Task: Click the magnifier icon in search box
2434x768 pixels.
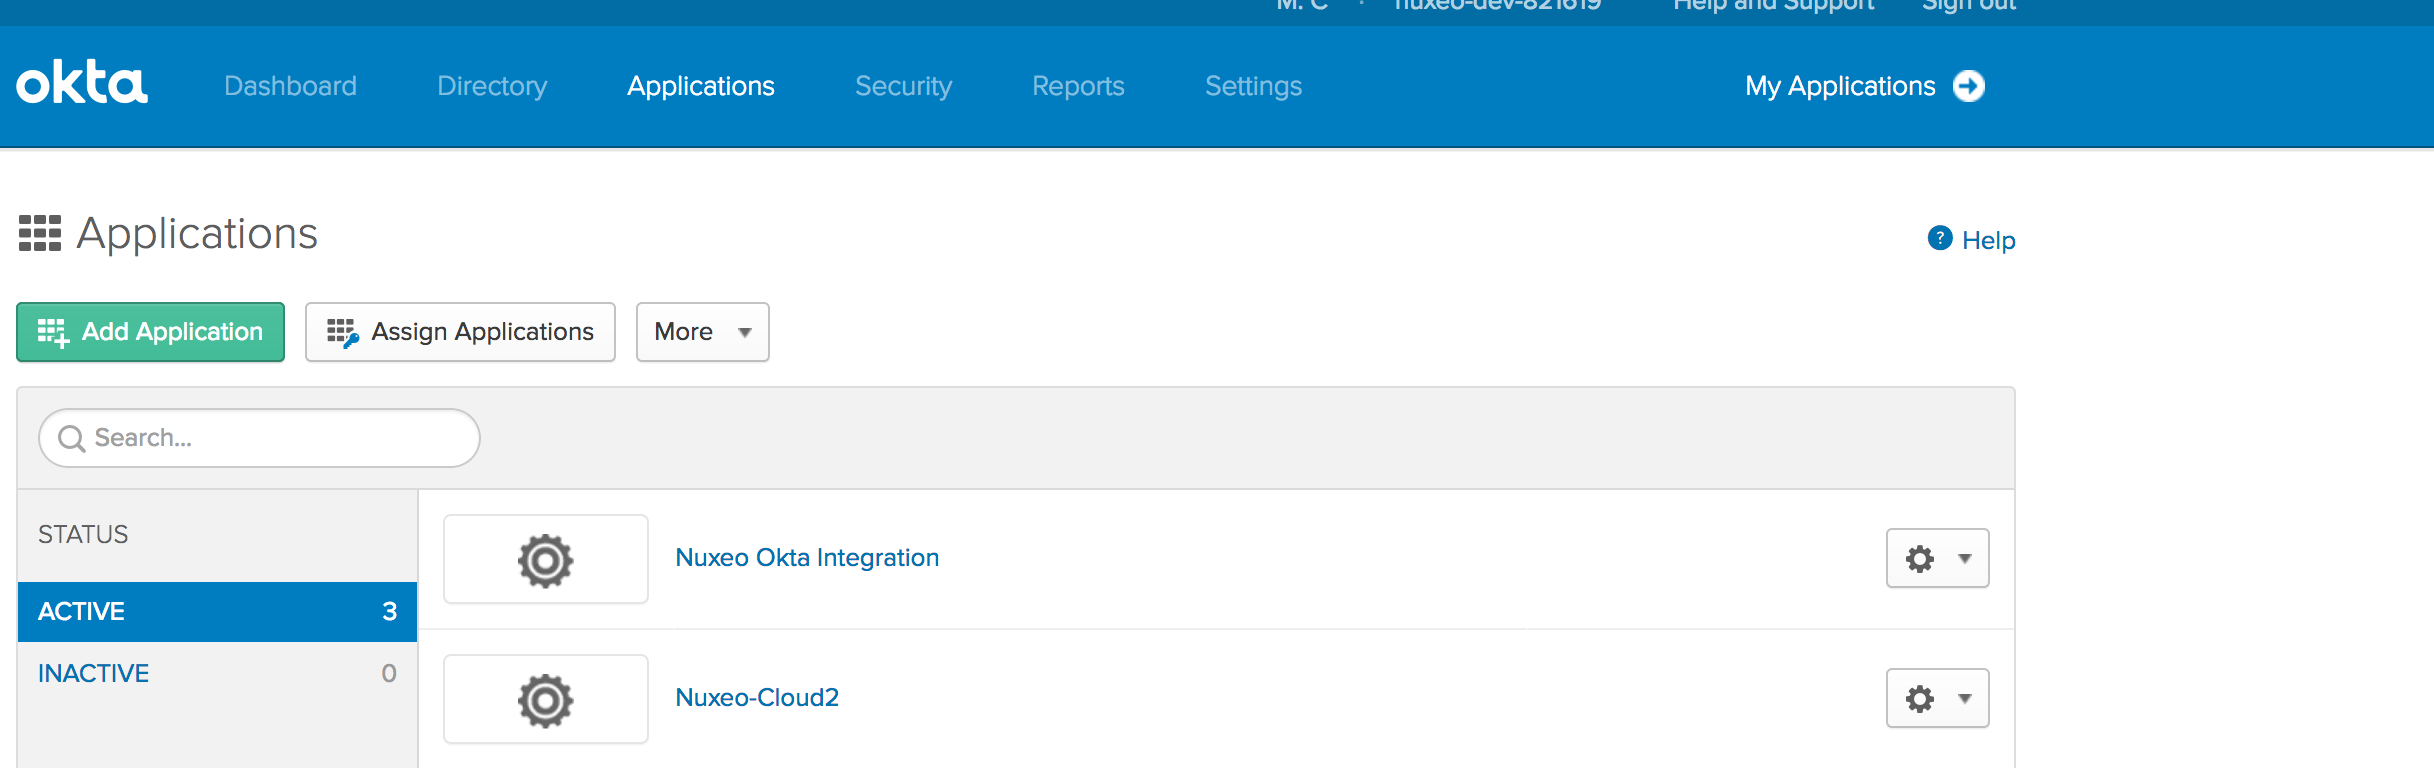Action: (71, 438)
